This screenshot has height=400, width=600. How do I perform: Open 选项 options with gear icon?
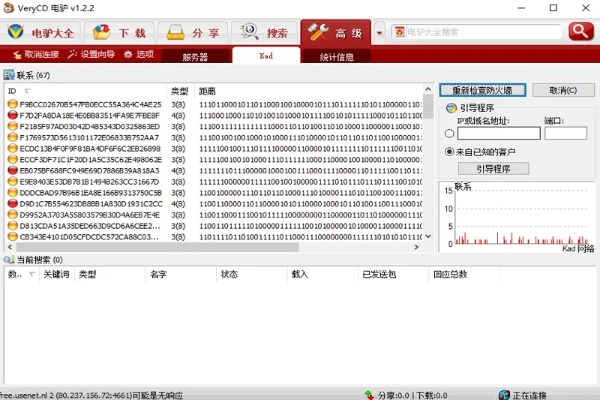tap(139, 54)
